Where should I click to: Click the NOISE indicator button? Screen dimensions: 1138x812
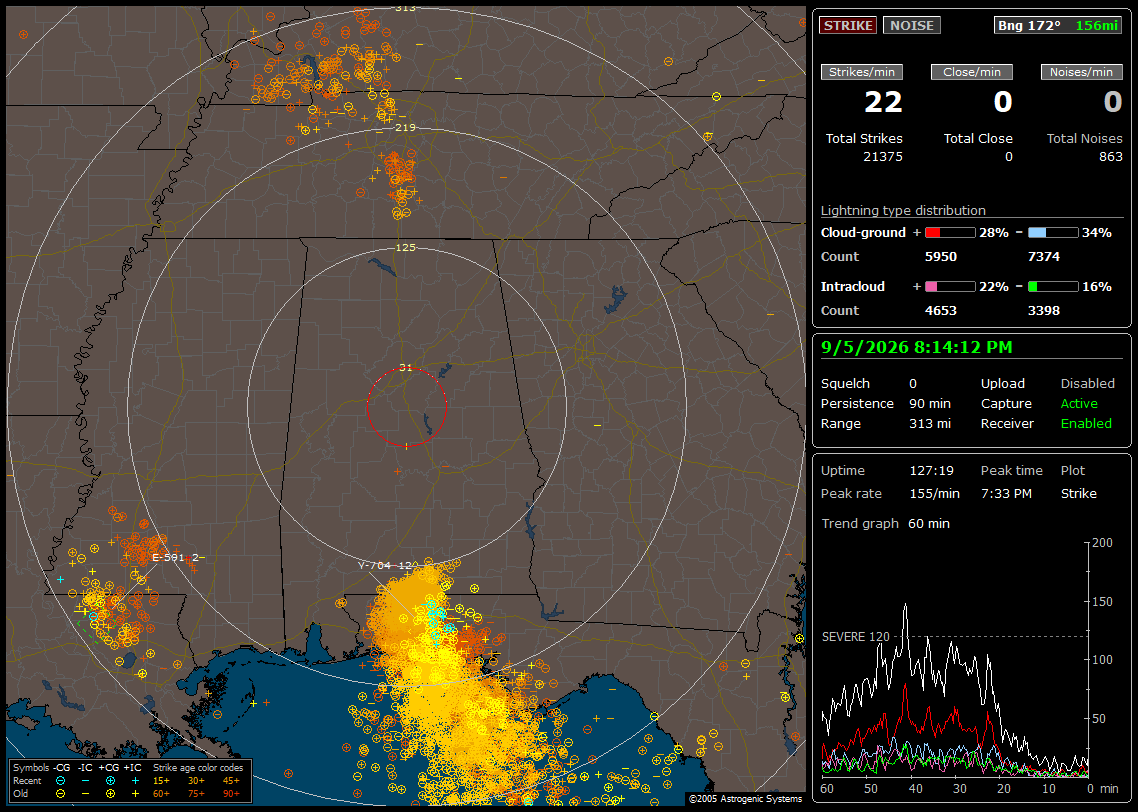912,25
